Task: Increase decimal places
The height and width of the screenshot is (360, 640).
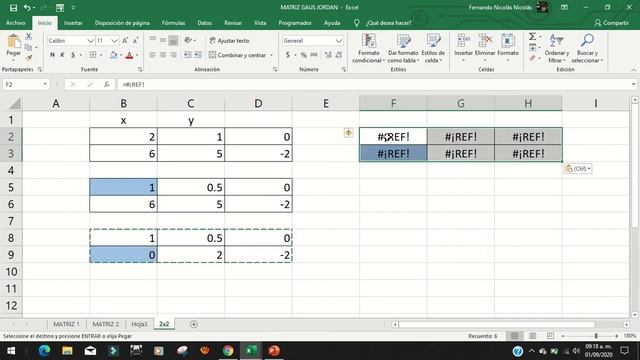Action: 328,55
